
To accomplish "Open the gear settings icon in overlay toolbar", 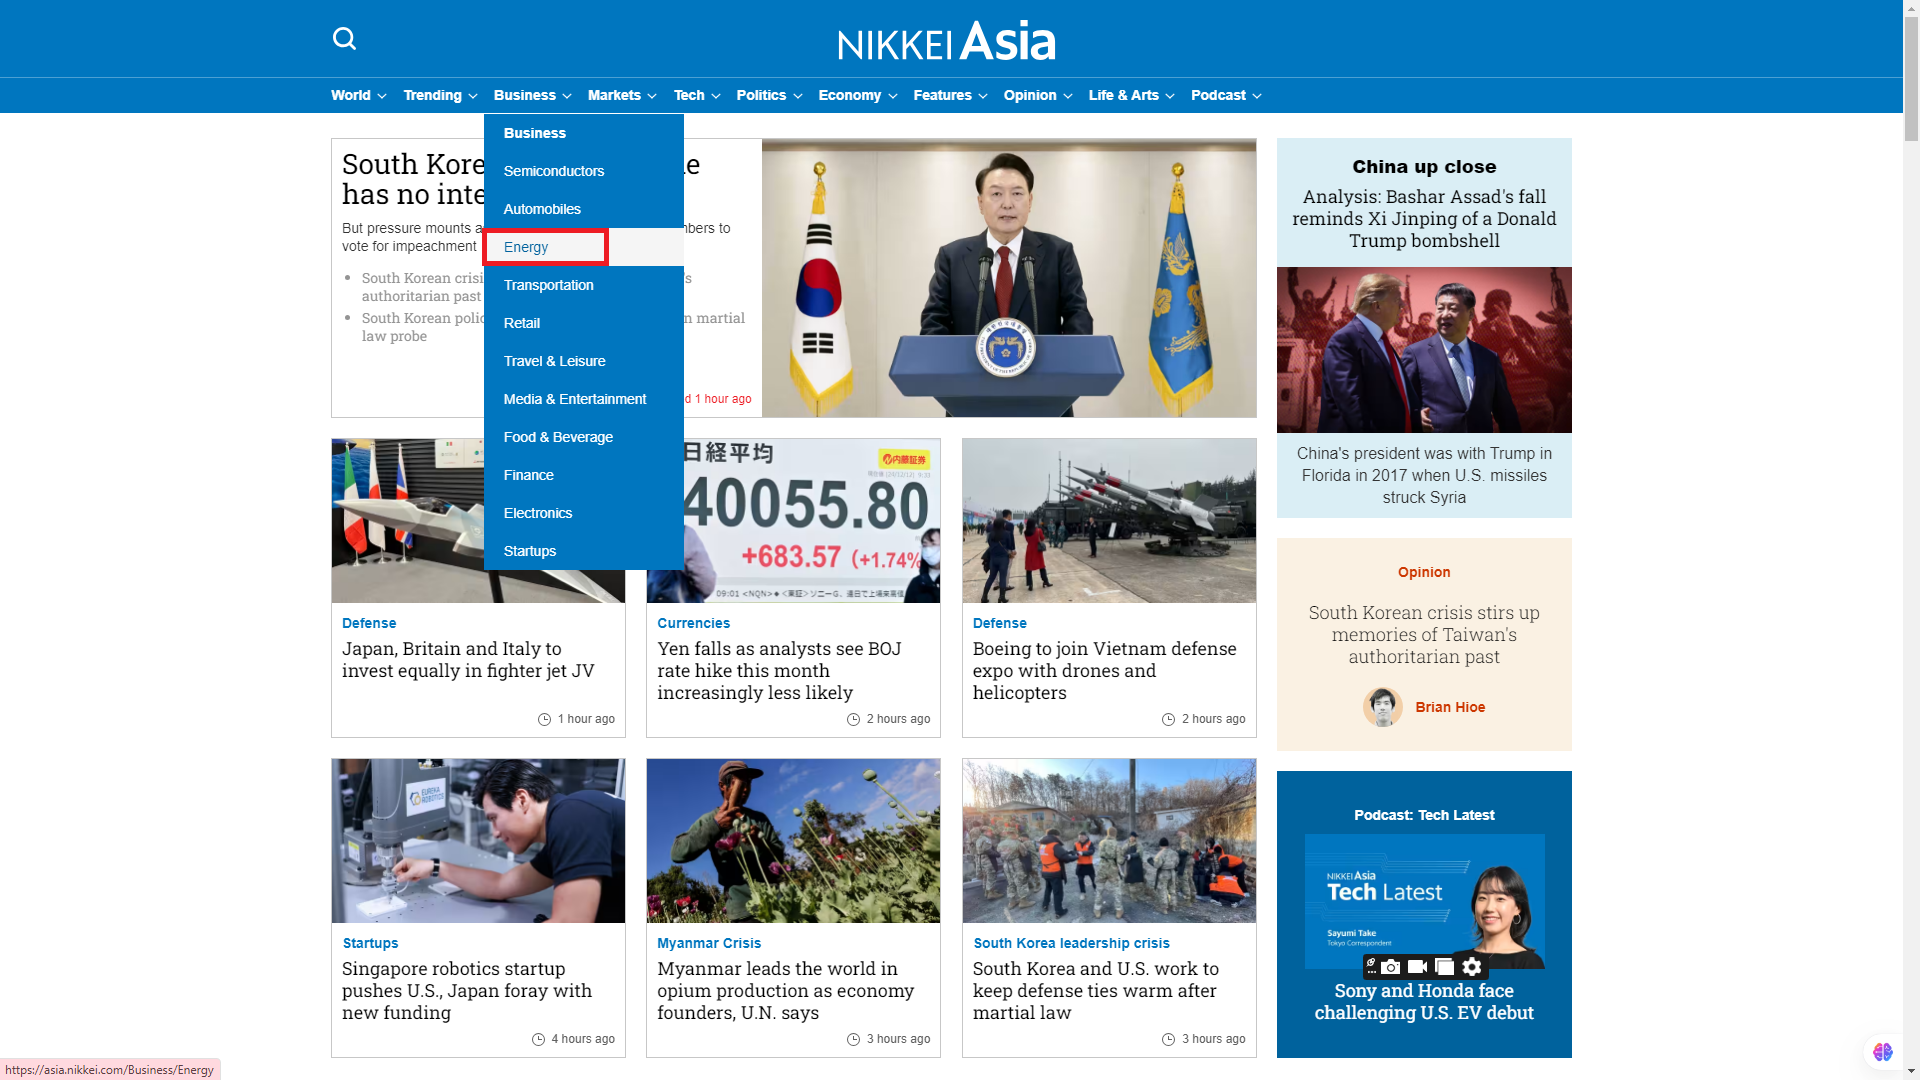I will pos(1472,967).
